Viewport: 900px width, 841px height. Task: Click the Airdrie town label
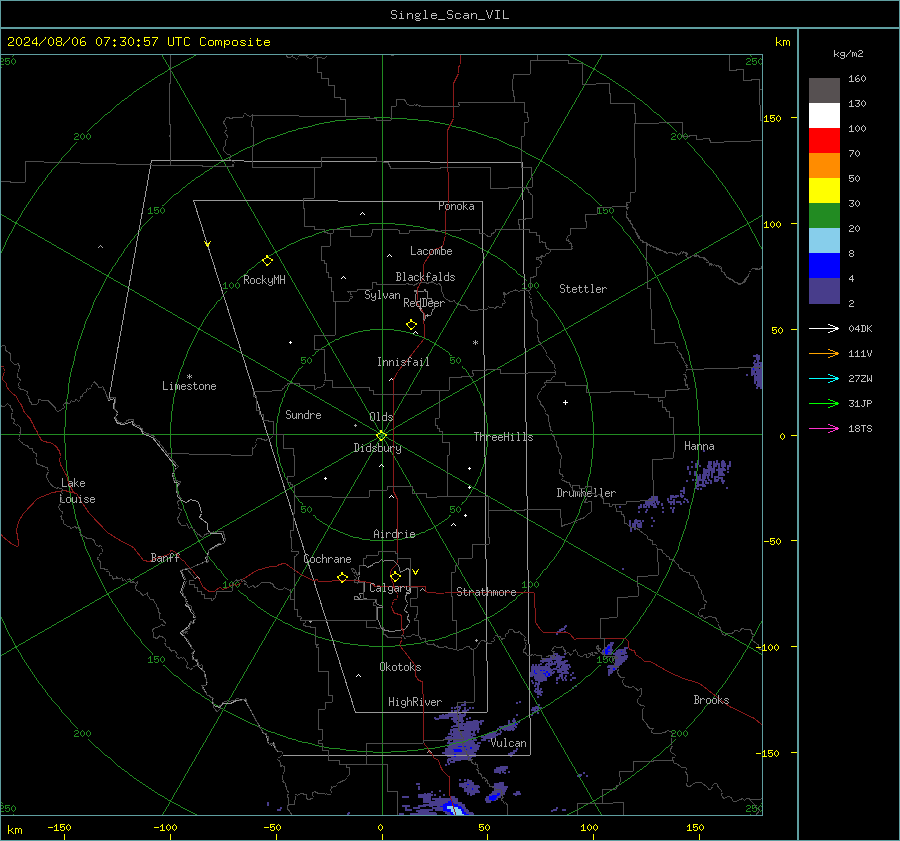click(x=394, y=534)
